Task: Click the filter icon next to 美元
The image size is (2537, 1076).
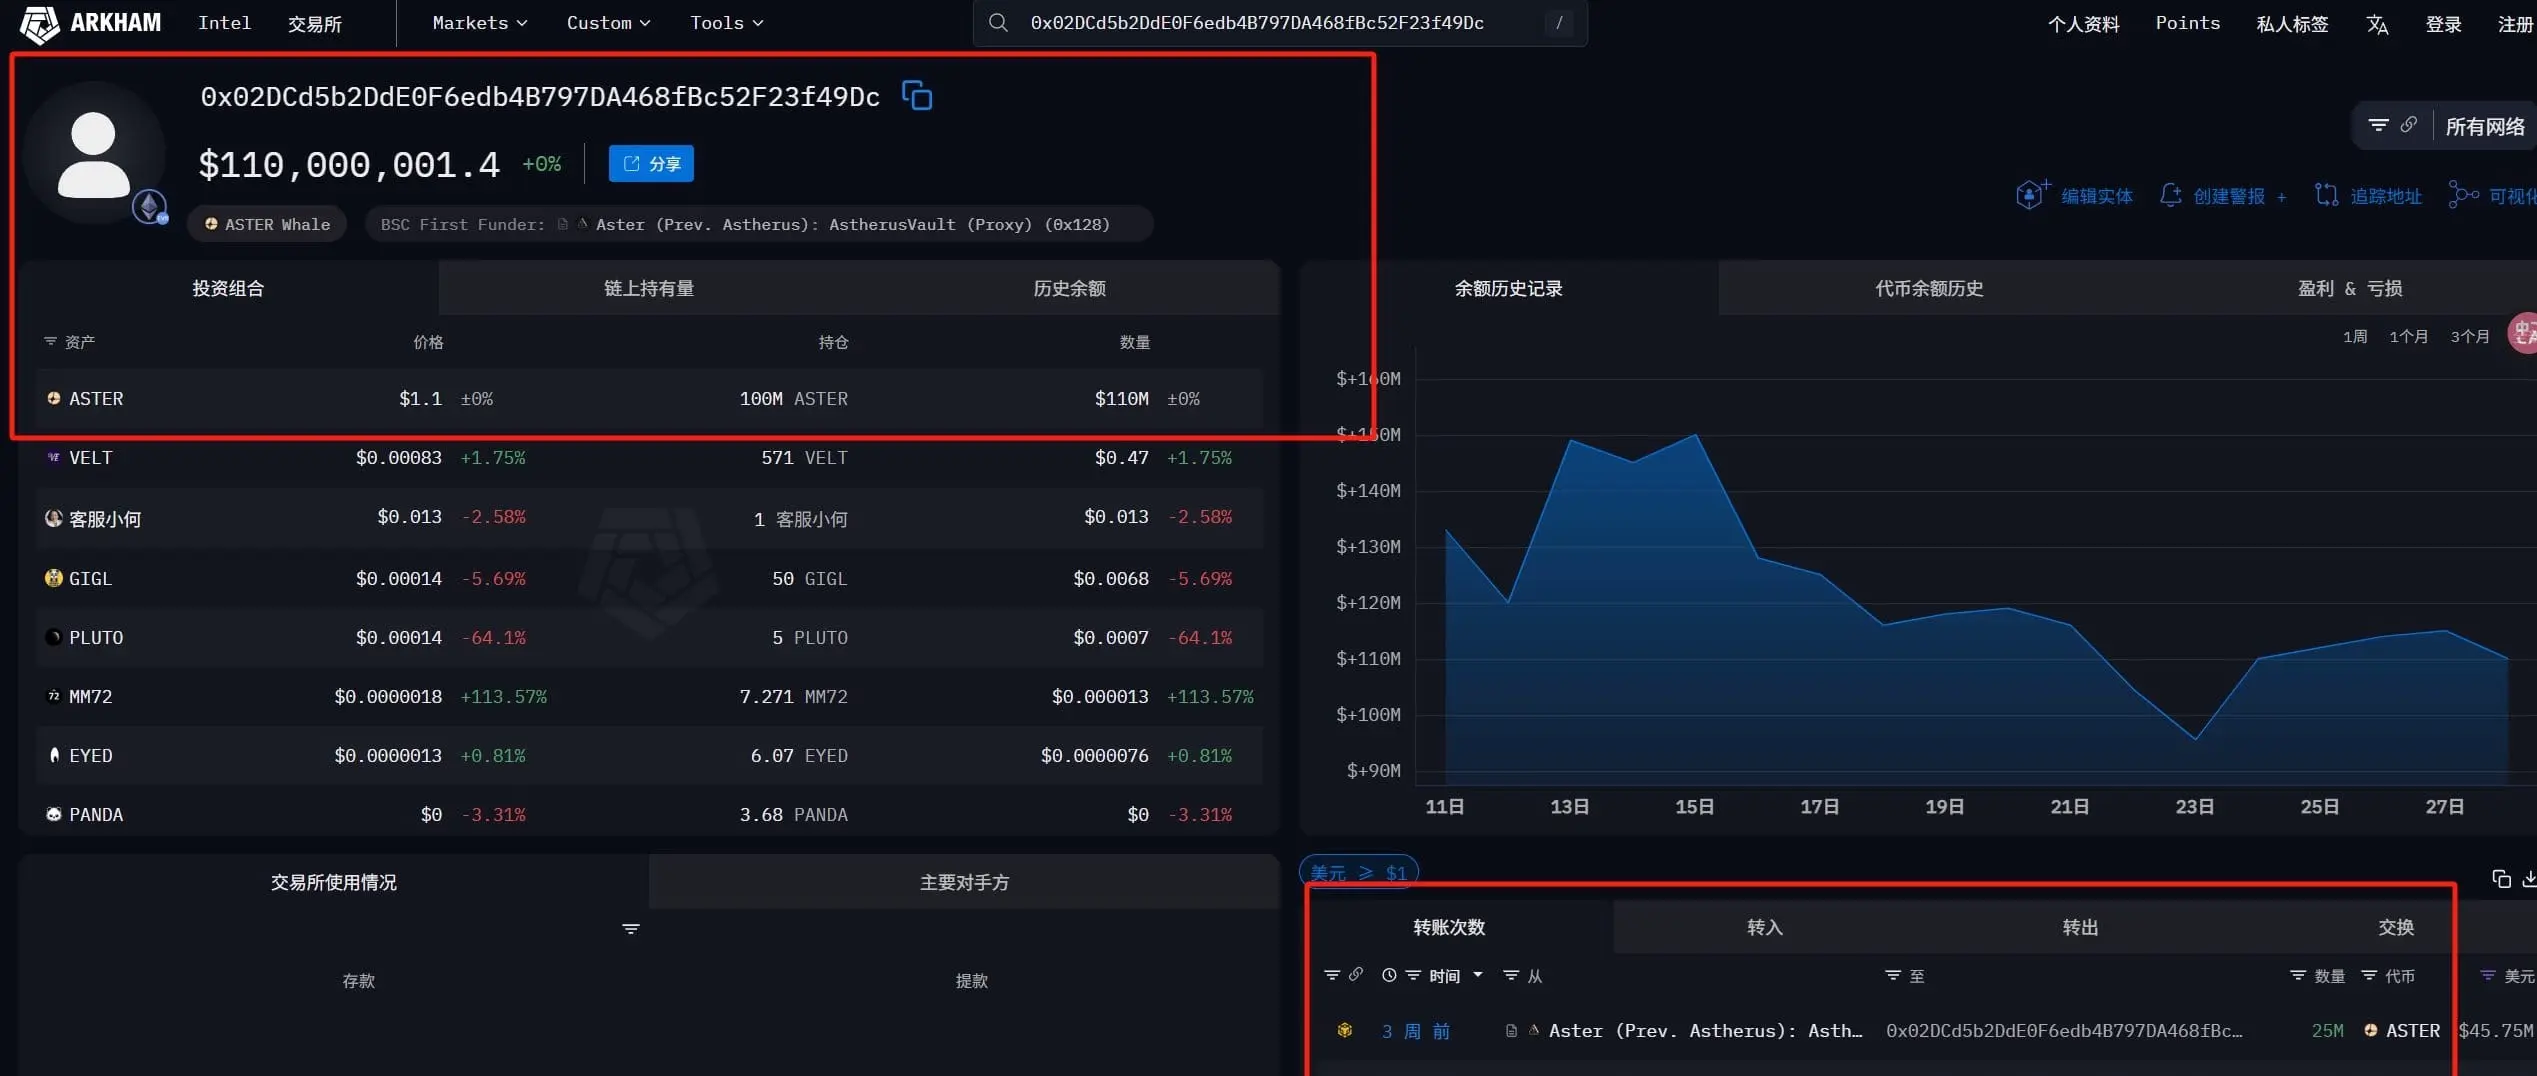Action: point(2488,975)
